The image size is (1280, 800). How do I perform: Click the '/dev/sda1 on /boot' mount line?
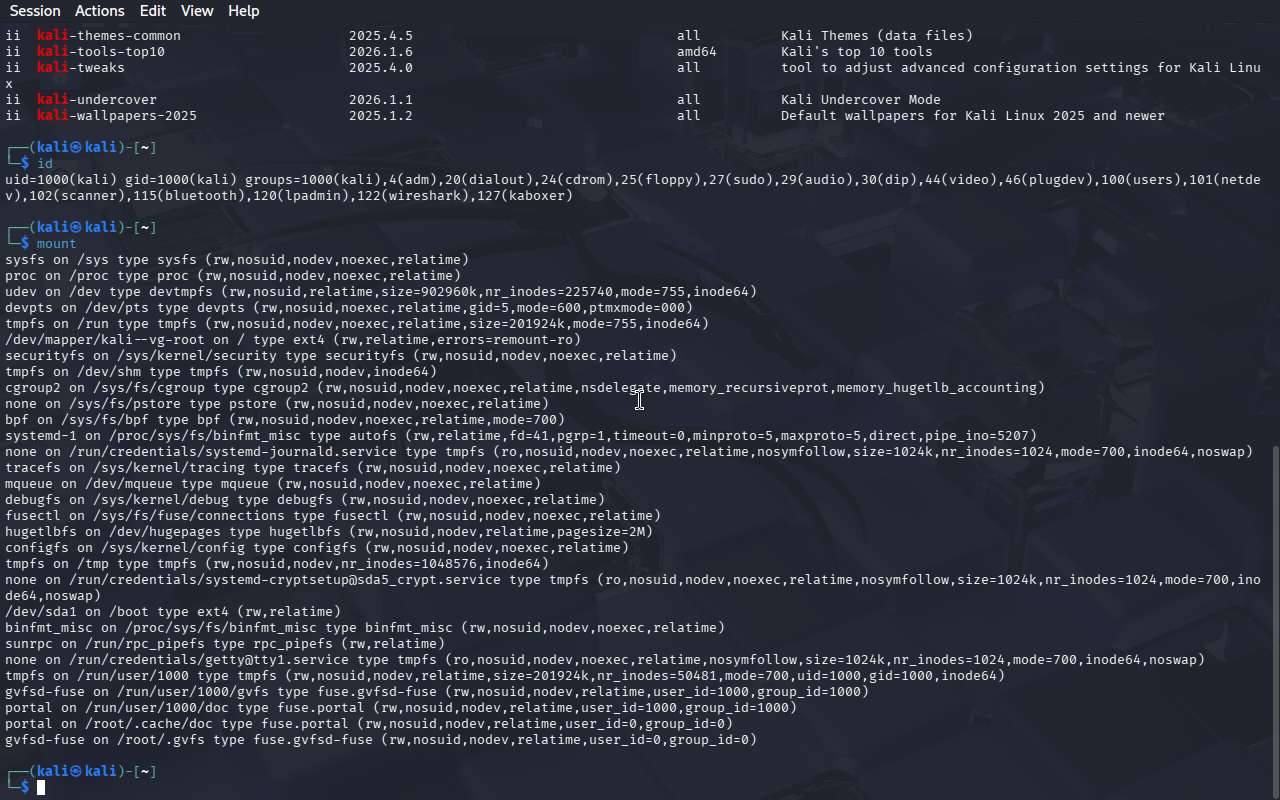click(x=172, y=611)
